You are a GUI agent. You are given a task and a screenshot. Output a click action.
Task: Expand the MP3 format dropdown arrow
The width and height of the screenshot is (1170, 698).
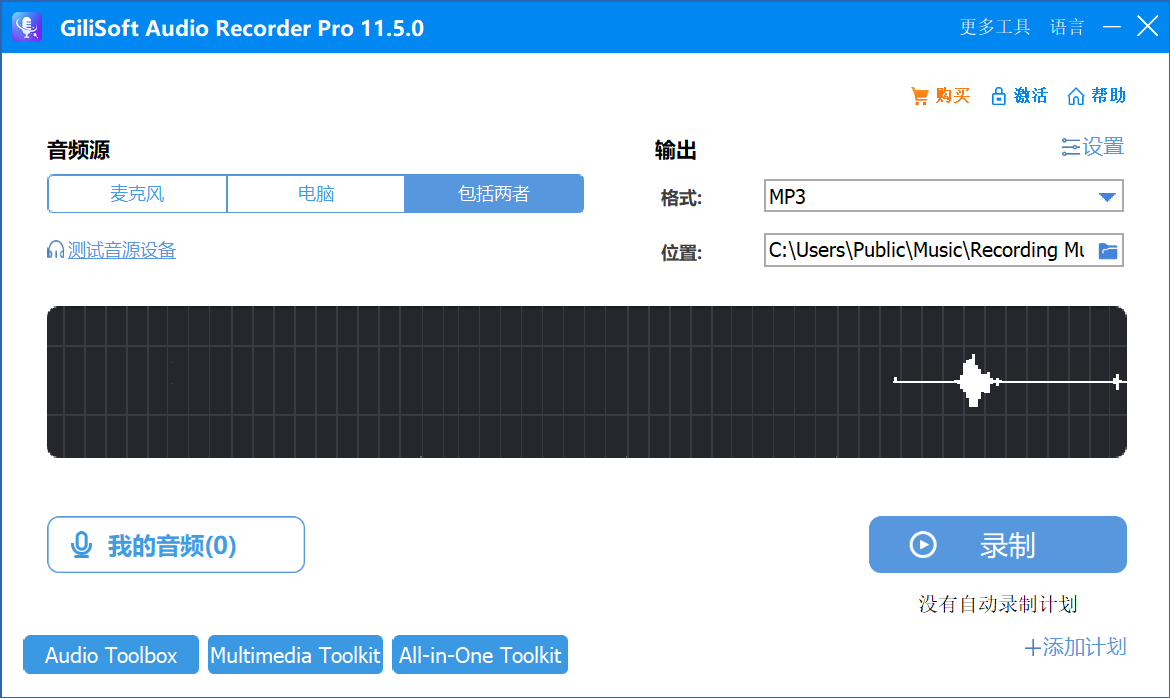tap(1107, 196)
